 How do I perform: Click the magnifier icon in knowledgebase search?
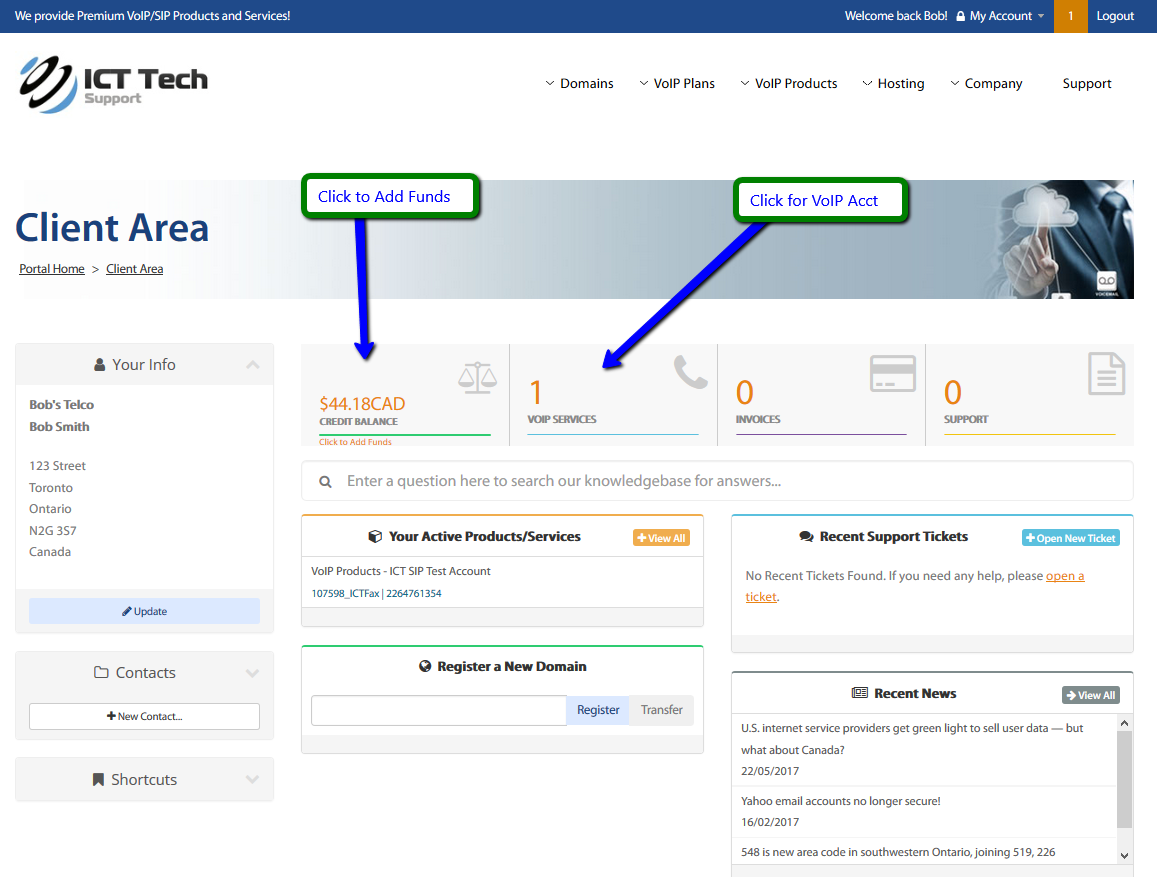pos(325,482)
